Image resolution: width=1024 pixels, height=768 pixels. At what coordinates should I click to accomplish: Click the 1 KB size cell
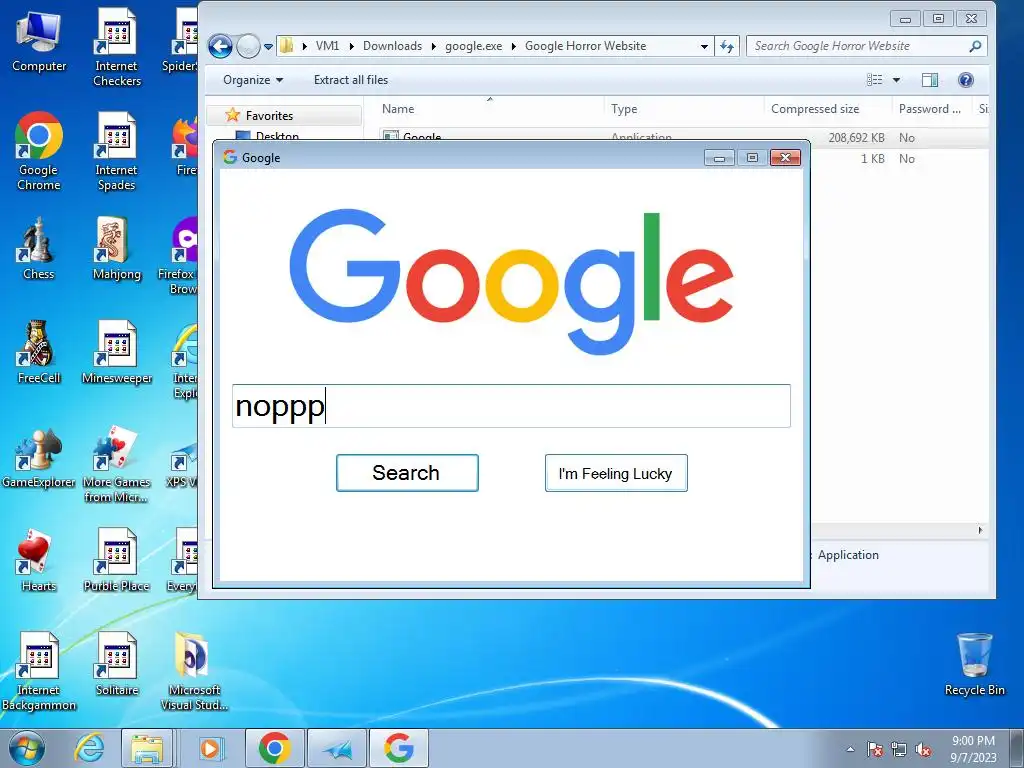point(872,159)
